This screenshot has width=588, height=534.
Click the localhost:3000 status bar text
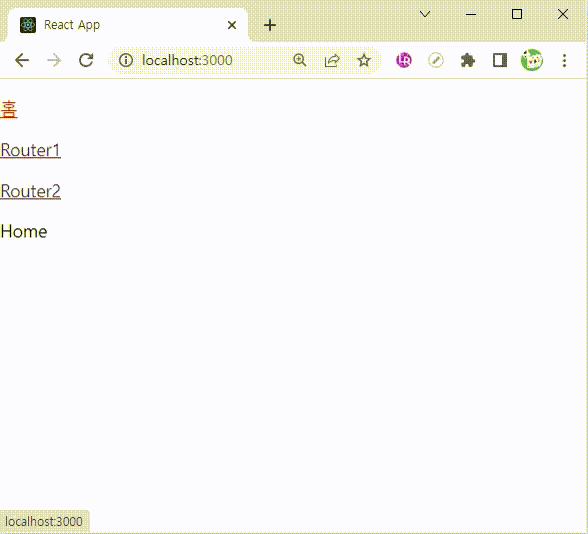44,522
